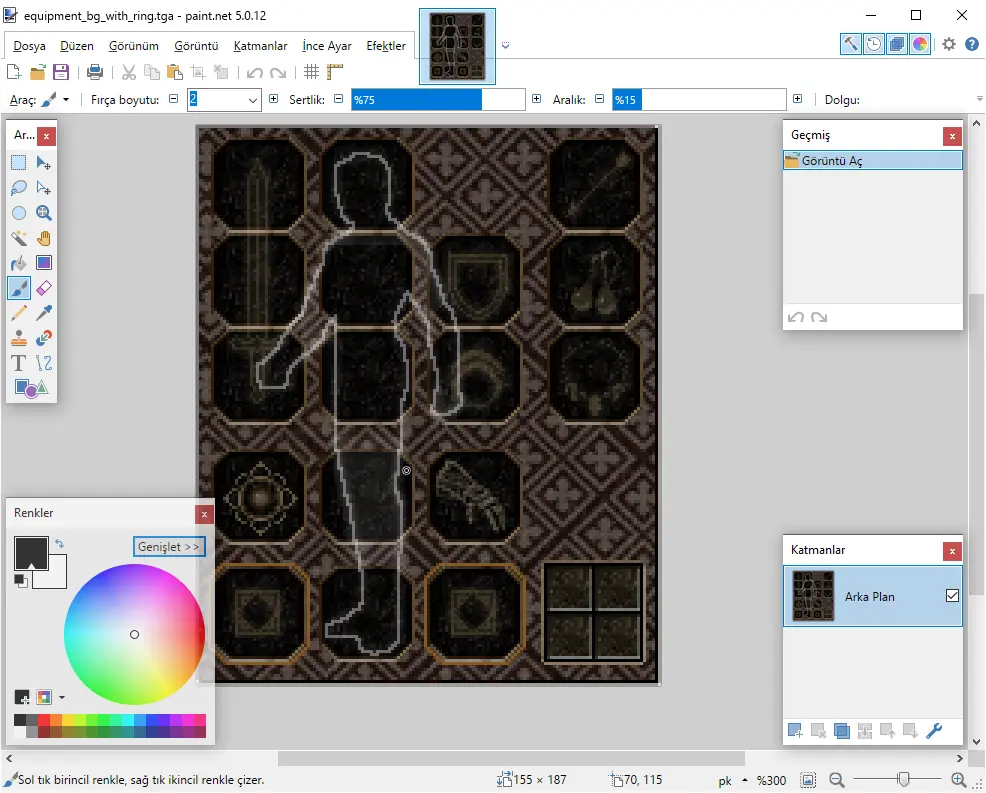Select the Color Picker eyedropper tool
The height and width of the screenshot is (793, 986).
tap(43, 313)
